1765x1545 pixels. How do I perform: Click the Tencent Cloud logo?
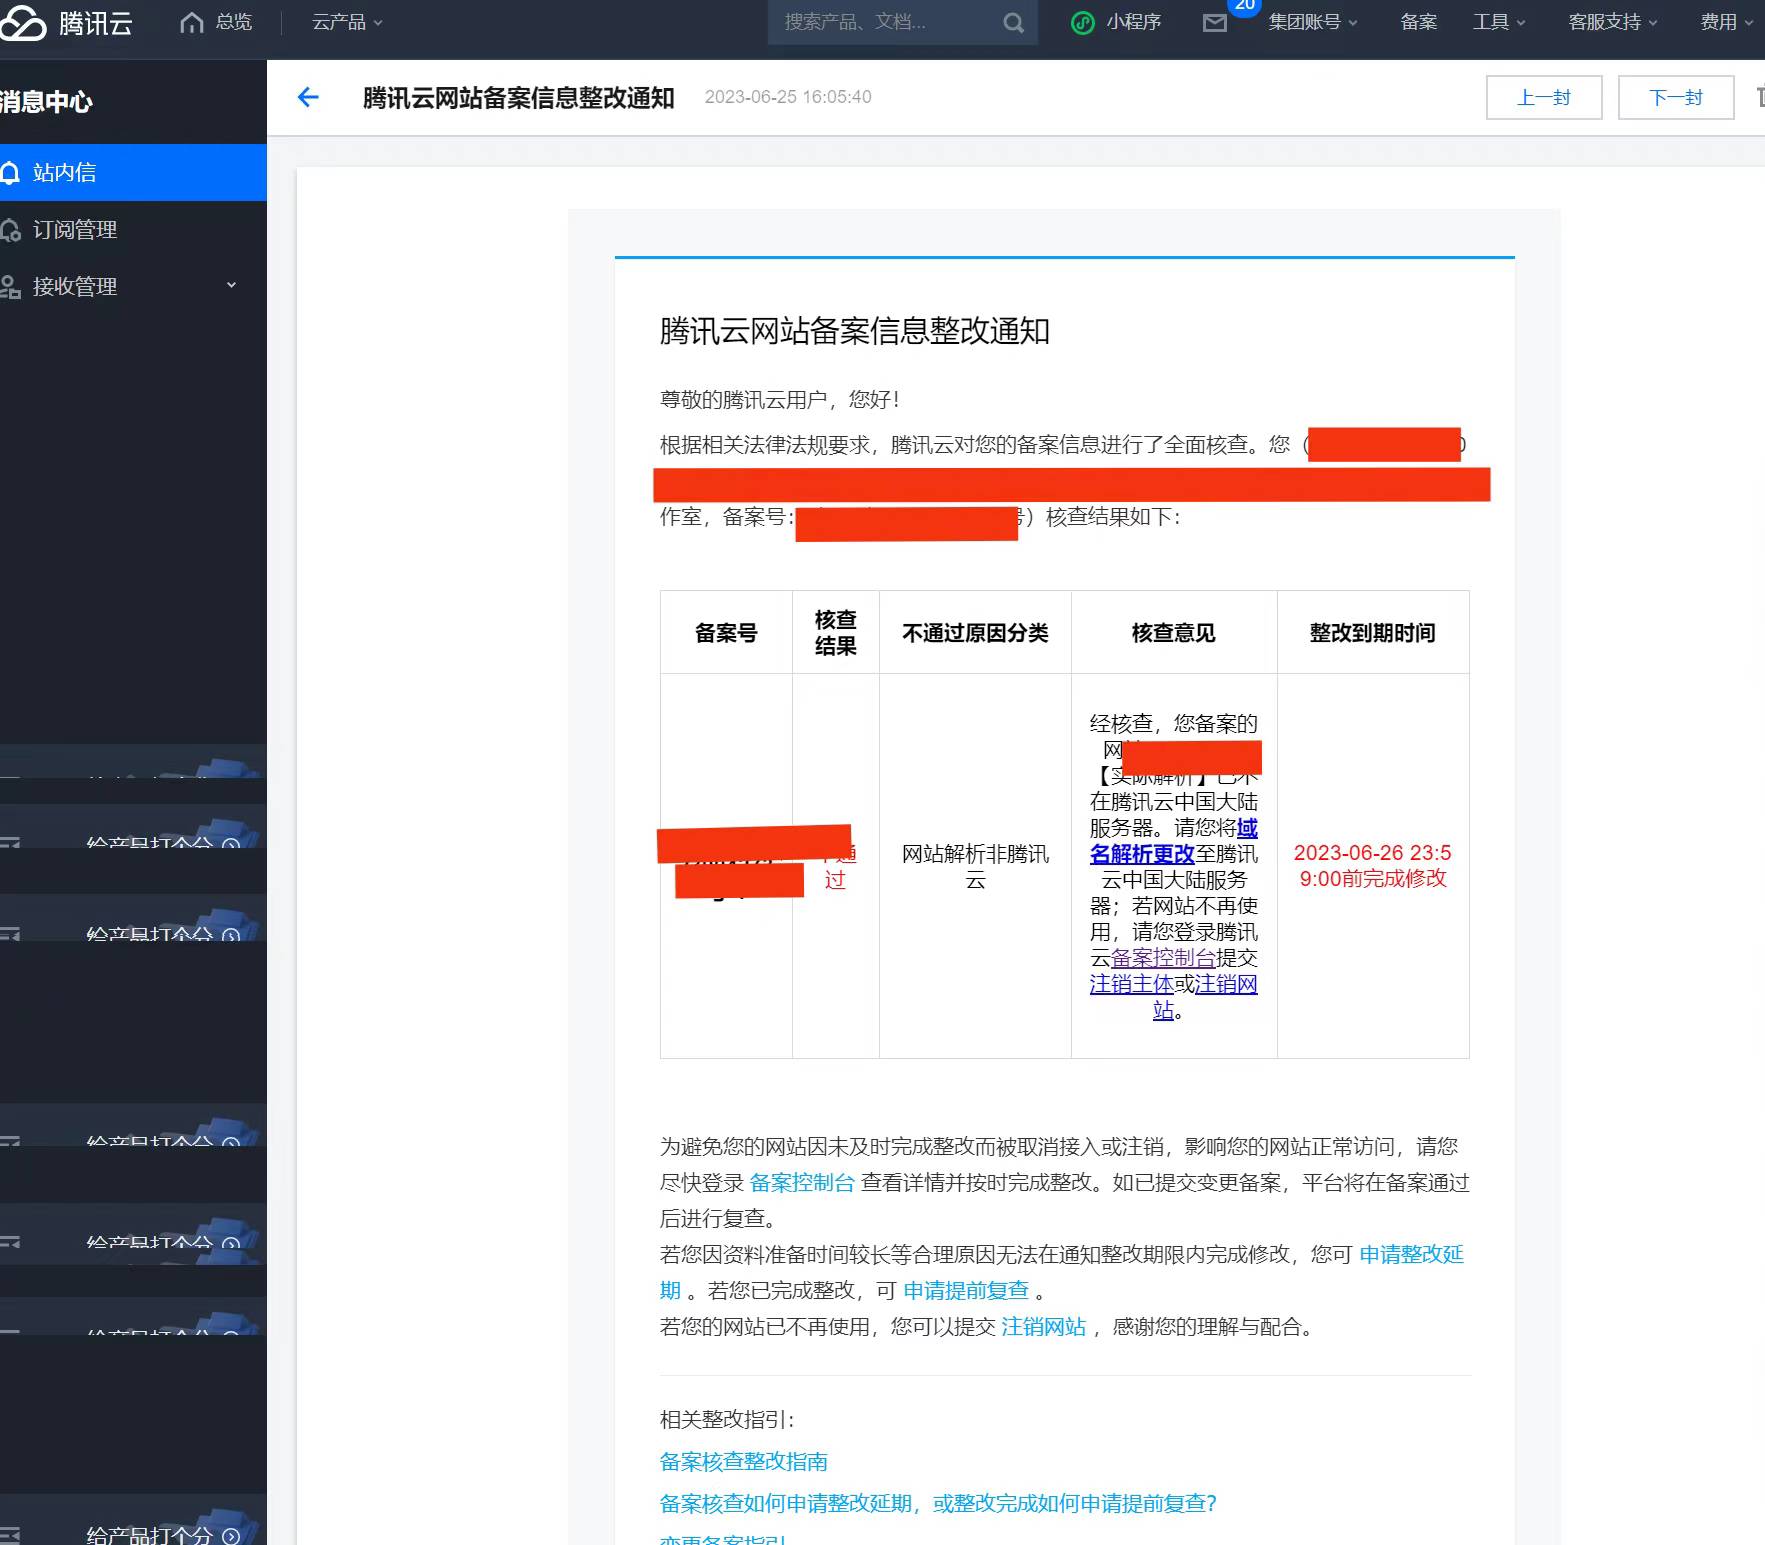(x=66, y=22)
